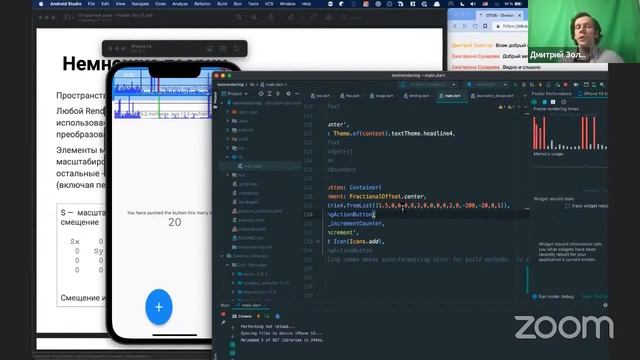The width and height of the screenshot is (640, 360).
Task: Click the hot reload lightning icon in console
Action: [x=258, y=316]
